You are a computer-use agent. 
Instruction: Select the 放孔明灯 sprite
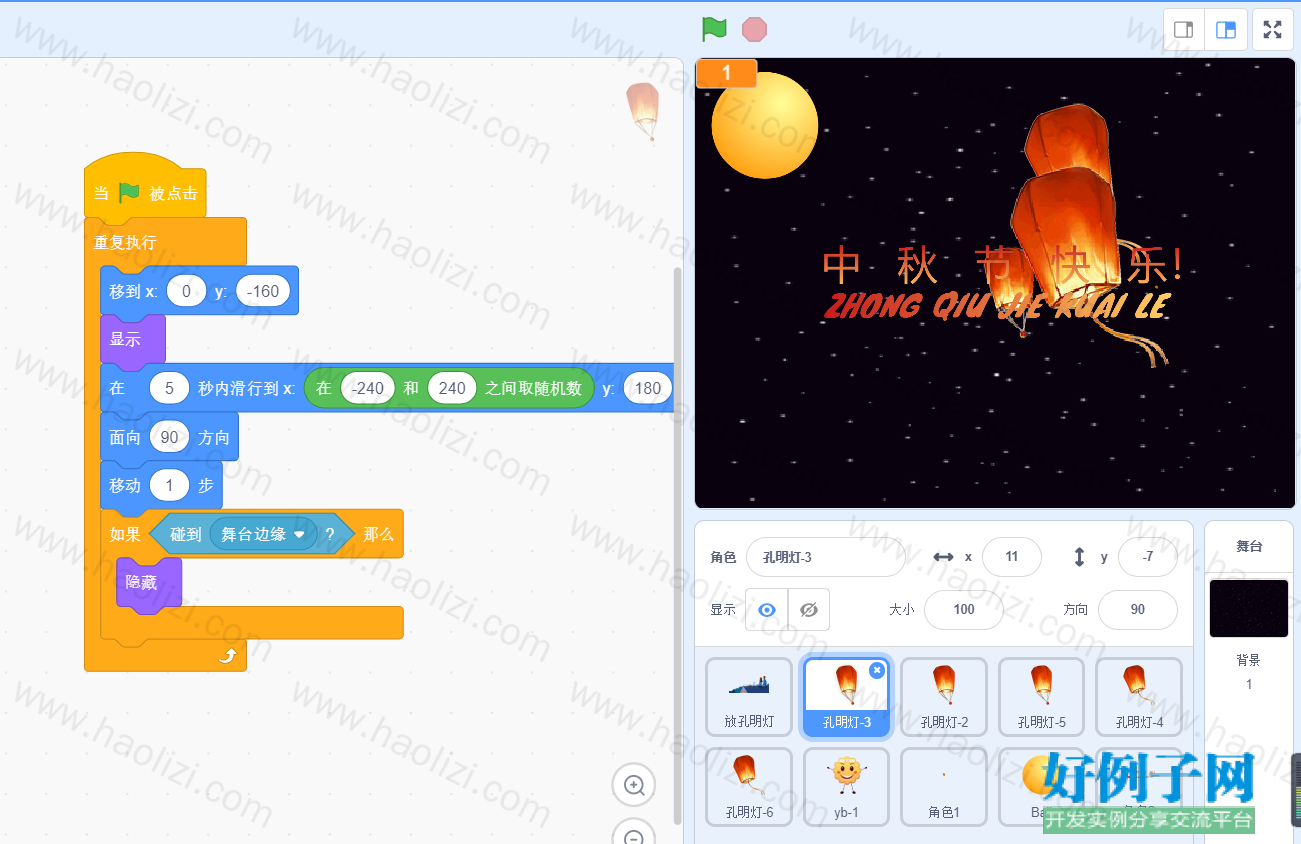tap(749, 697)
